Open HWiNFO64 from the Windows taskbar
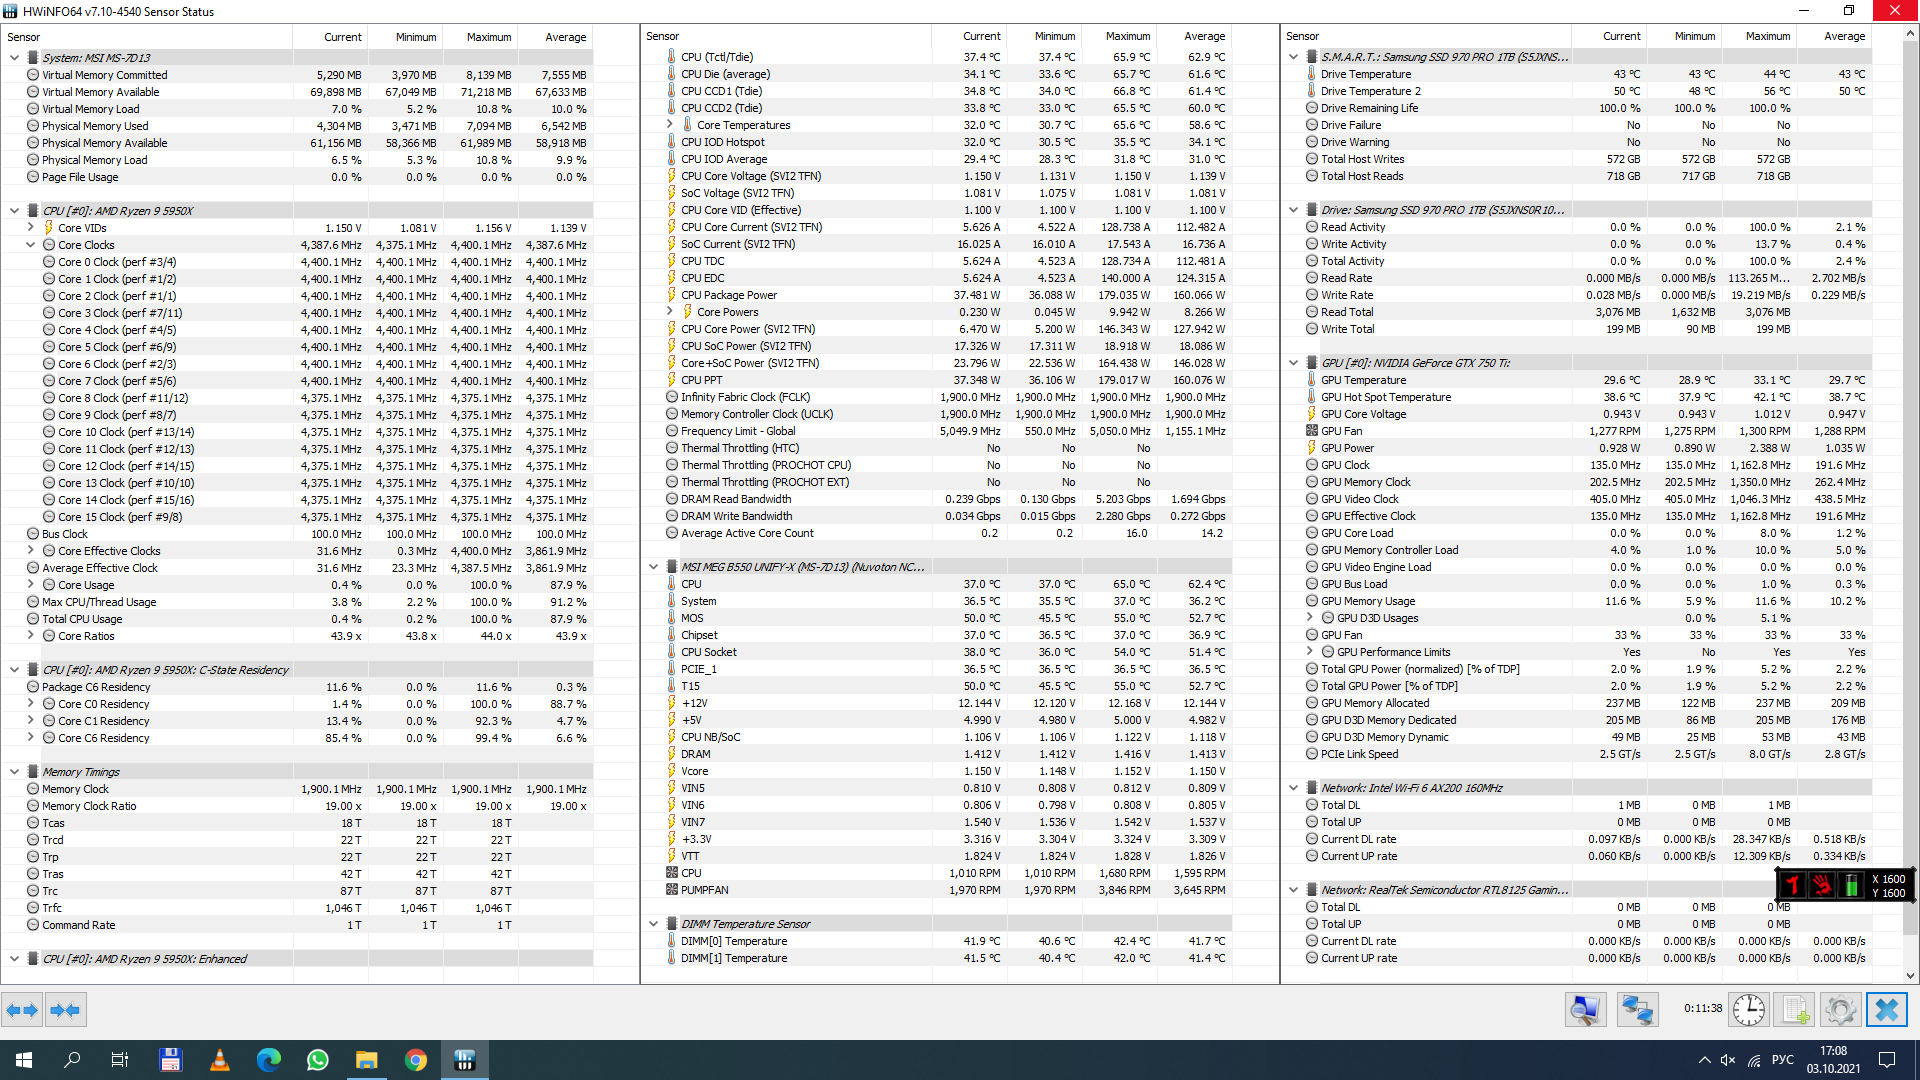Viewport: 1920px width, 1080px height. pos(464,1060)
